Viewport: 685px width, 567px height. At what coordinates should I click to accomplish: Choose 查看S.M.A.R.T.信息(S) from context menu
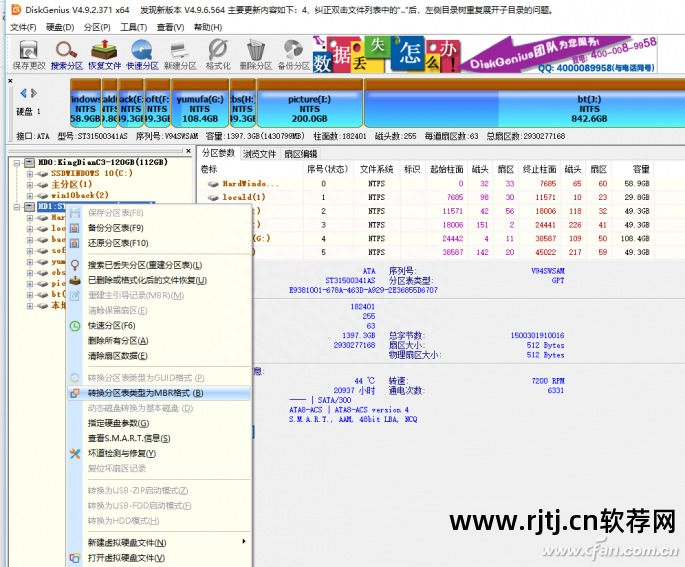(159, 438)
